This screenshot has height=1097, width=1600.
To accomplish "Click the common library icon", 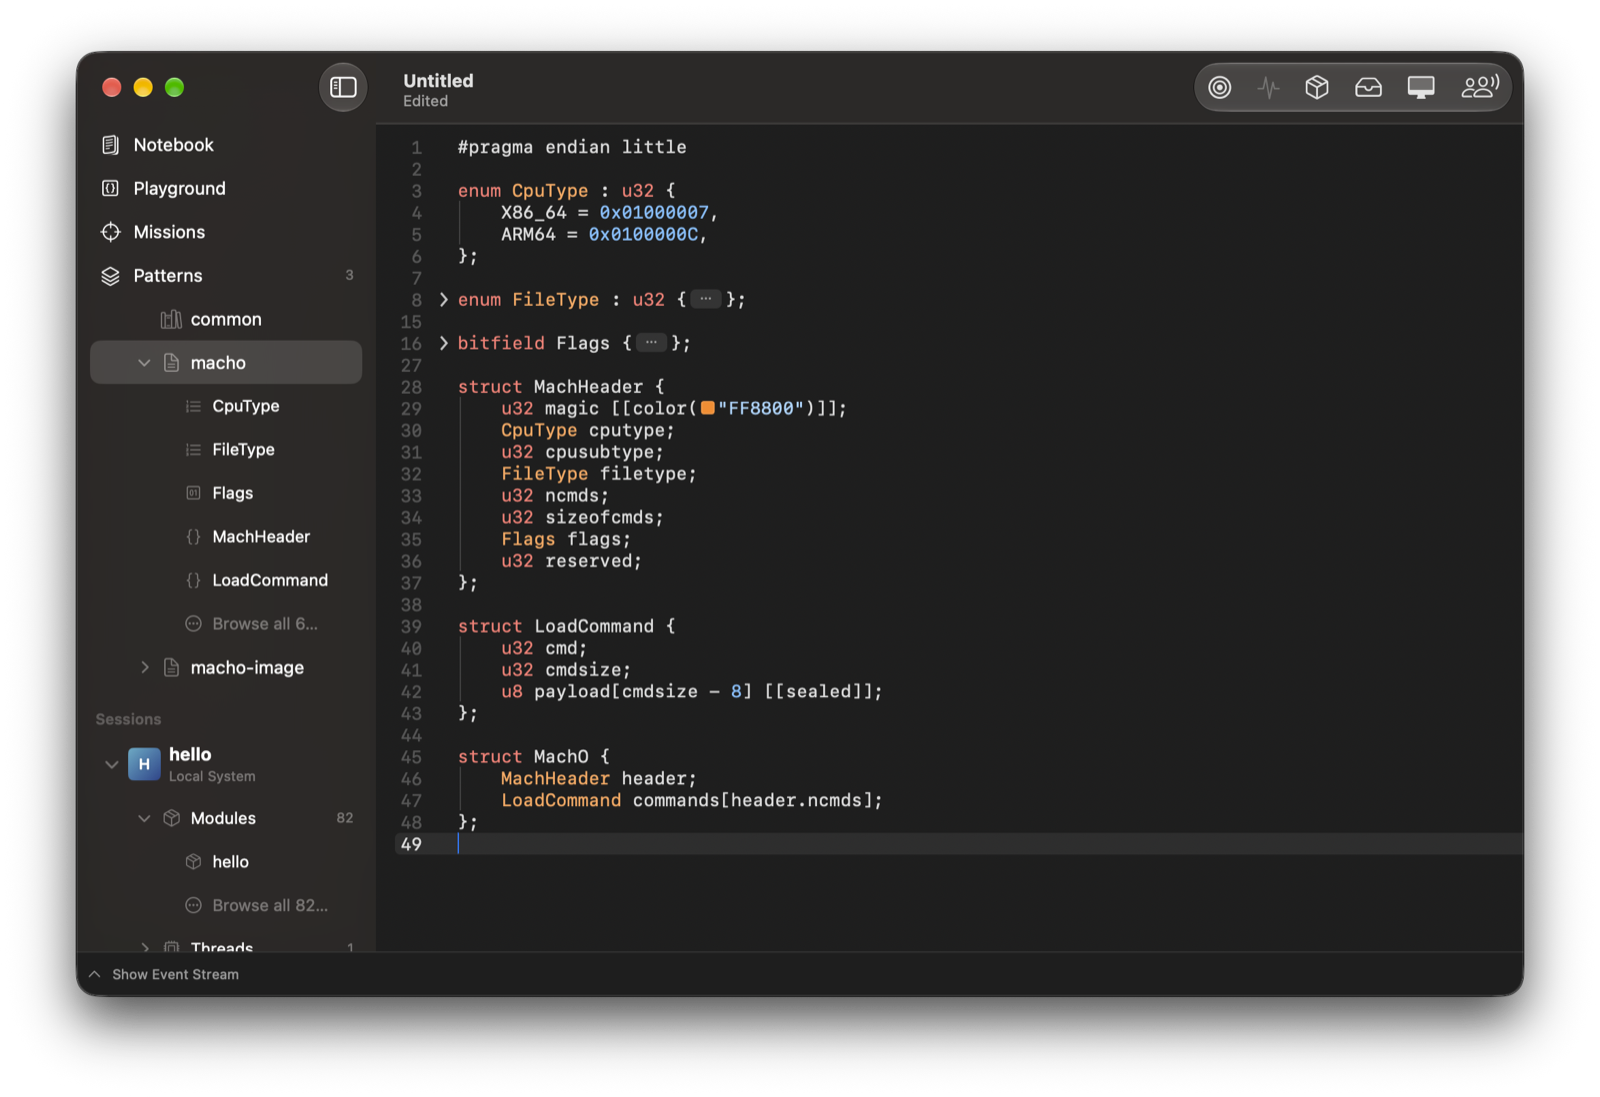I will point(171,319).
